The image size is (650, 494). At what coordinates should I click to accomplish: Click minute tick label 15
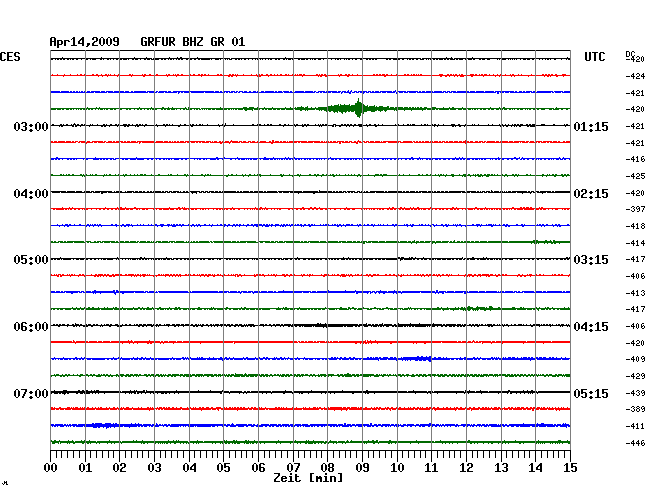570,468
